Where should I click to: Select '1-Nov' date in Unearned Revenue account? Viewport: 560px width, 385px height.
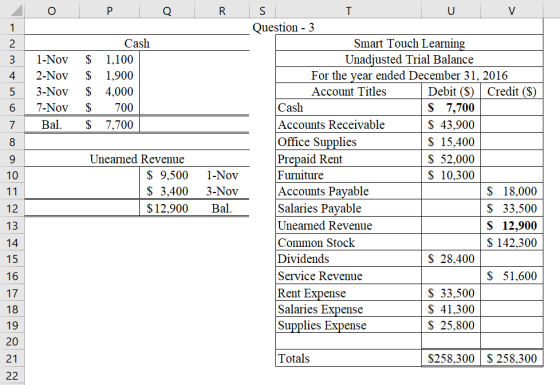(222, 175)
